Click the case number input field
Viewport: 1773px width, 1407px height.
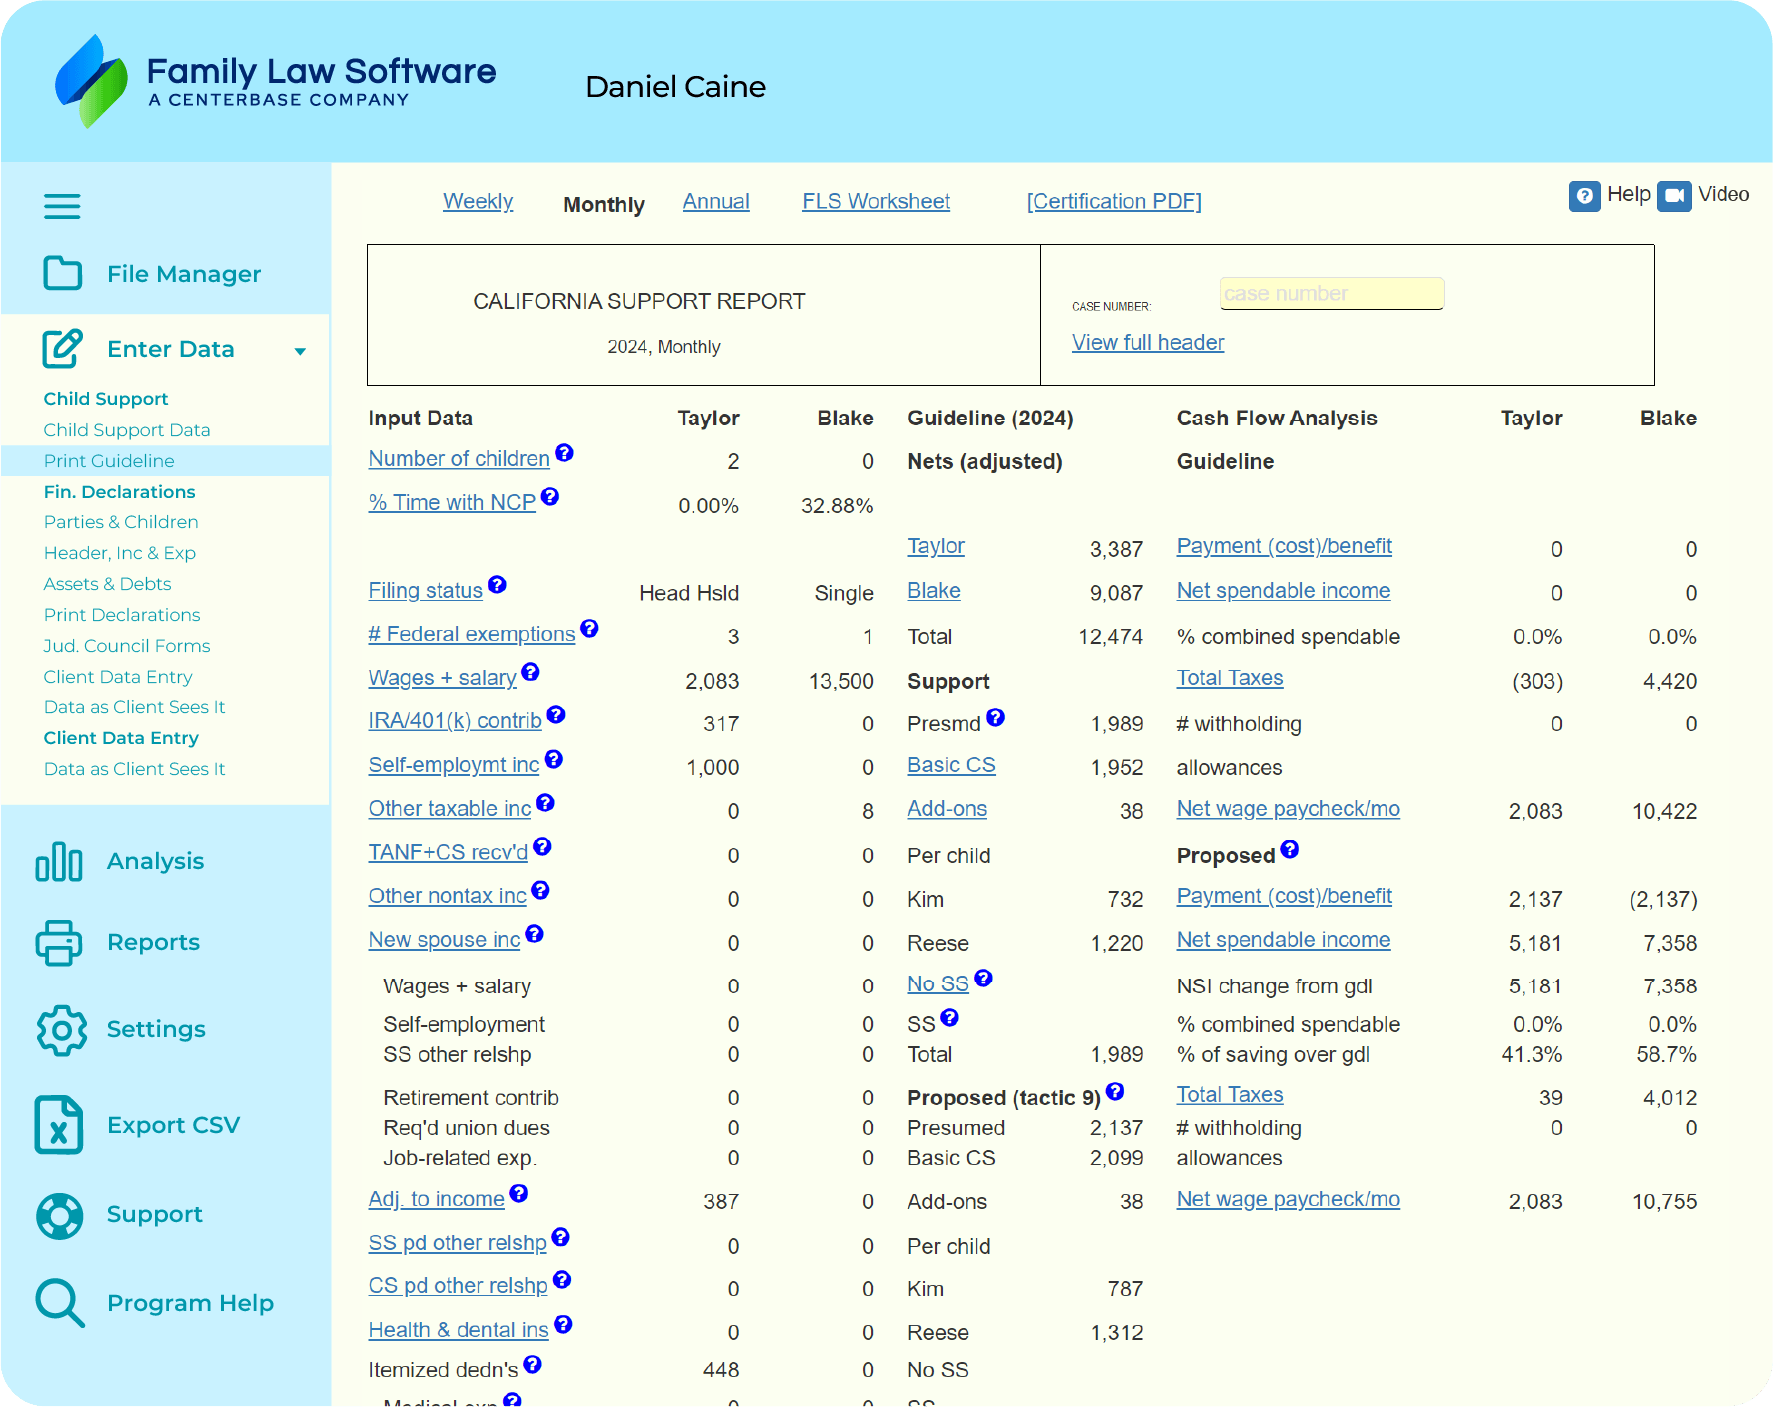(x=1331, y=294)
